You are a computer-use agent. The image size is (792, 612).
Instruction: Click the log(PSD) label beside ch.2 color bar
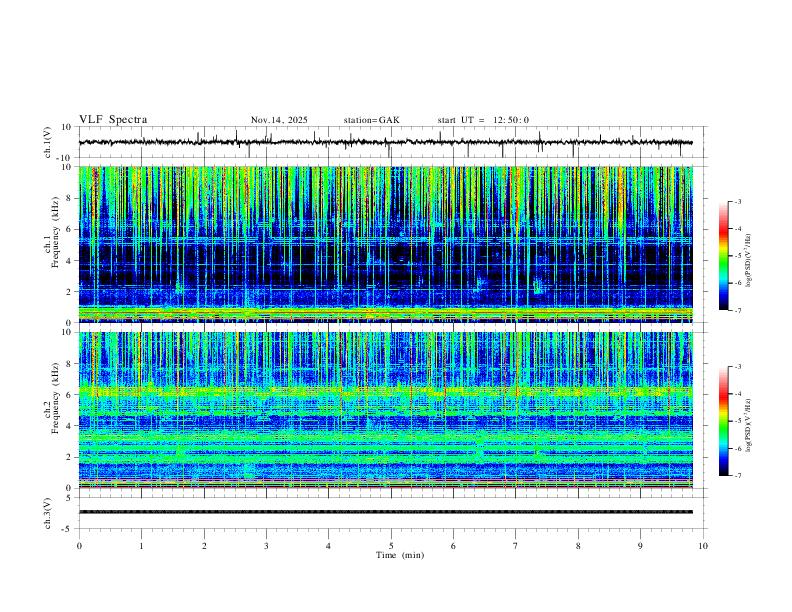(750, 425)
